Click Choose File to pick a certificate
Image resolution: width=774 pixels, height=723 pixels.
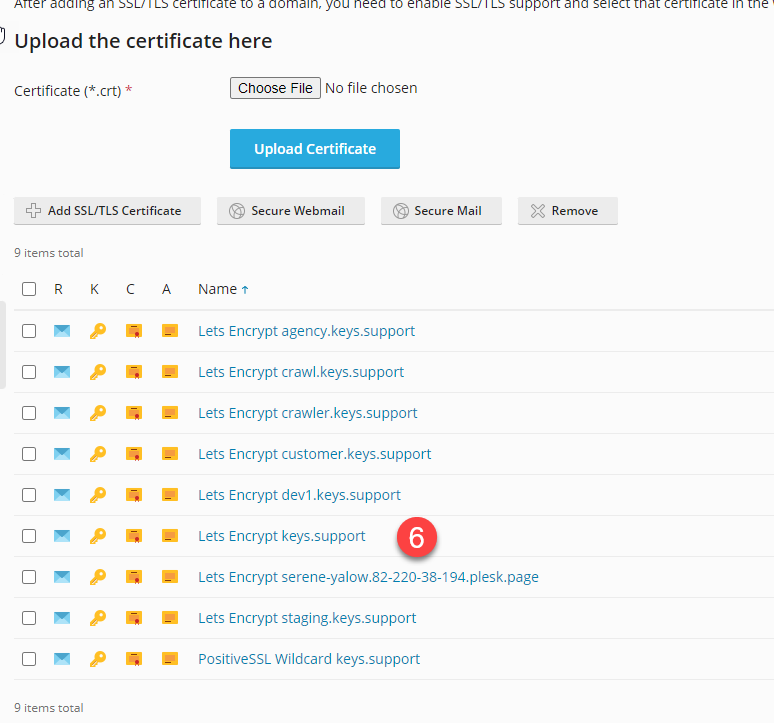(276, 88)
